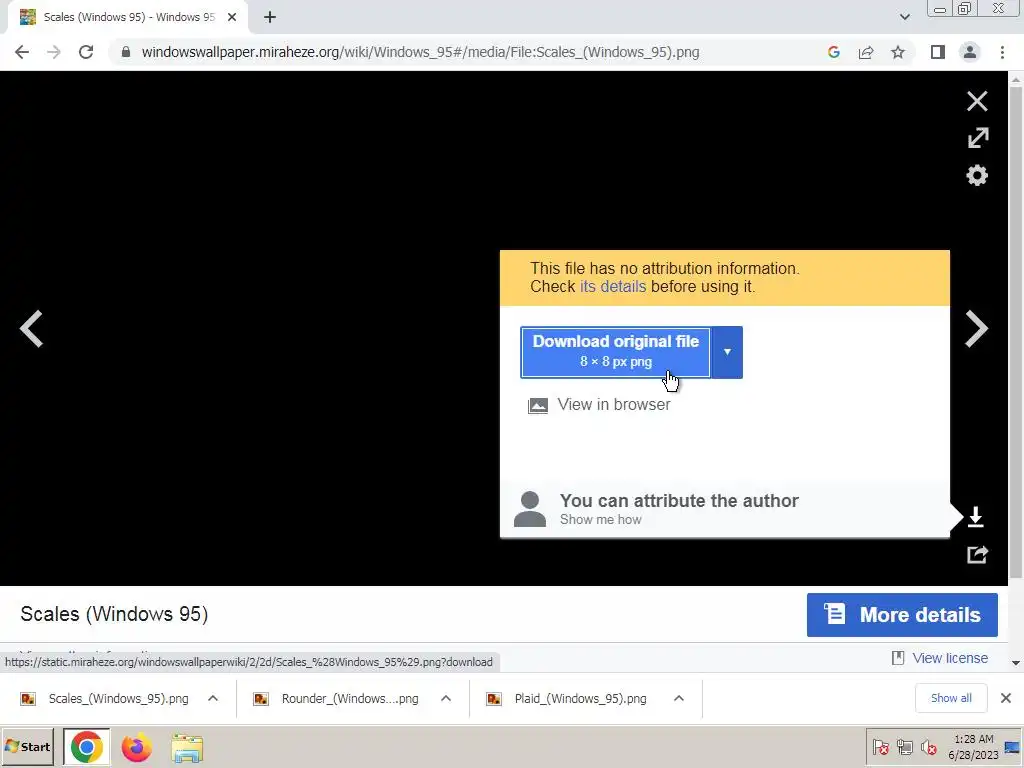The width and height of the screenshot is (1024, 768).
Task: Expand the download size options dropdown arrow
Action: point(727,352)
